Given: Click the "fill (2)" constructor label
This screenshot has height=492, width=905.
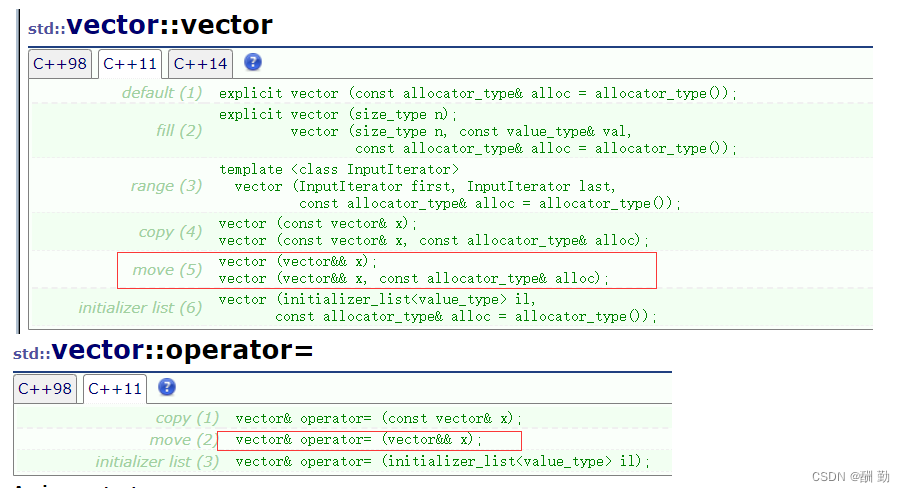Looking at the screenshot, I should click(179, 130).
